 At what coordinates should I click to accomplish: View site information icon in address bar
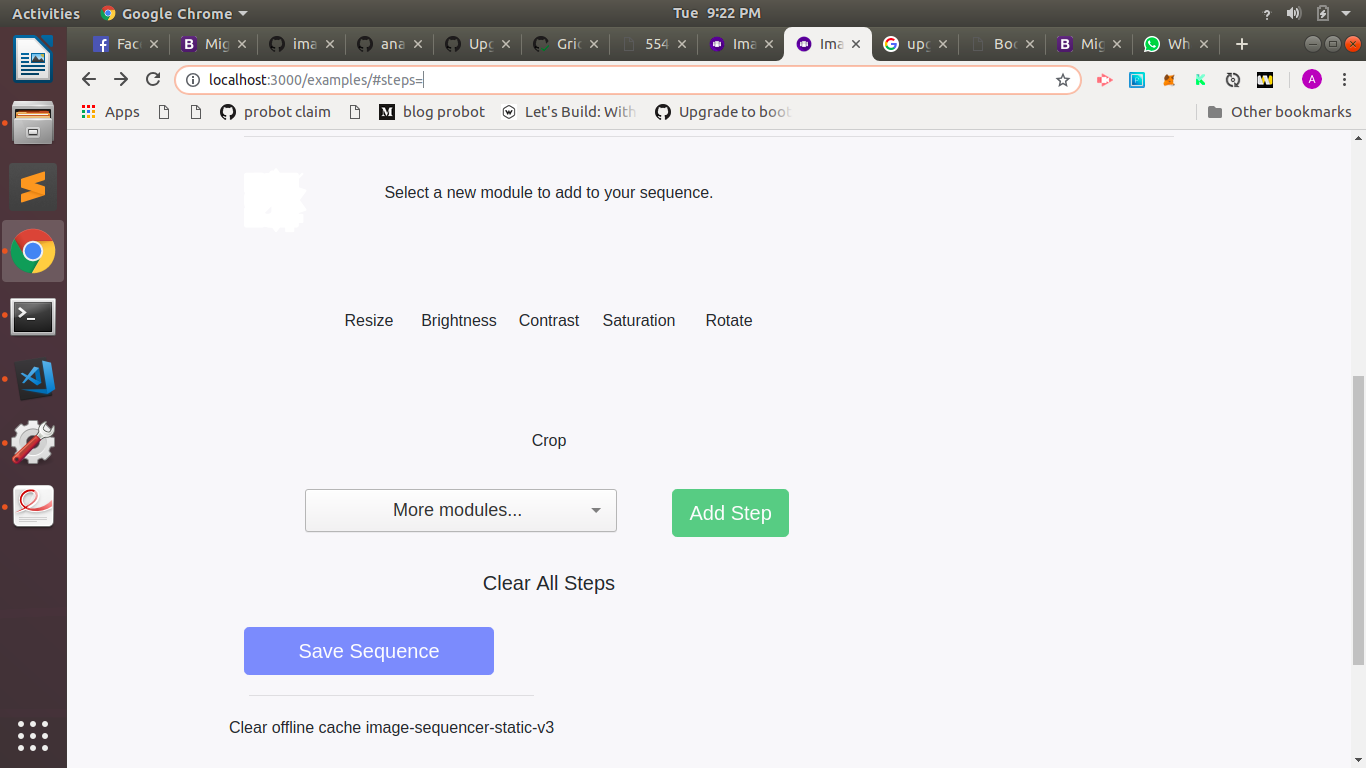(193, 80)
